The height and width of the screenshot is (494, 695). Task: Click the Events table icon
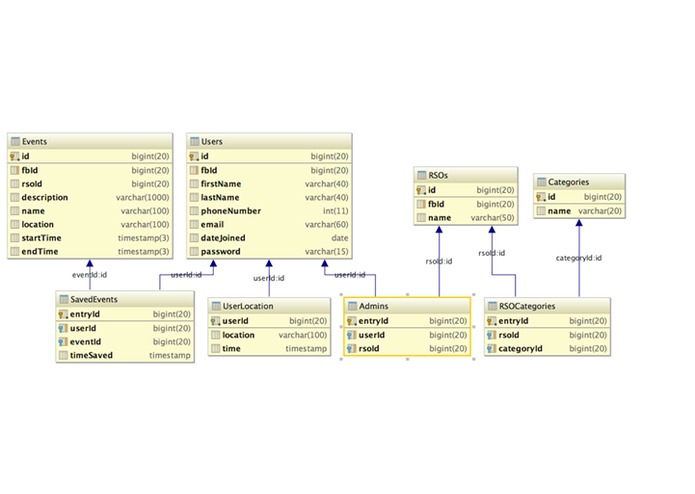coord(16,141)
